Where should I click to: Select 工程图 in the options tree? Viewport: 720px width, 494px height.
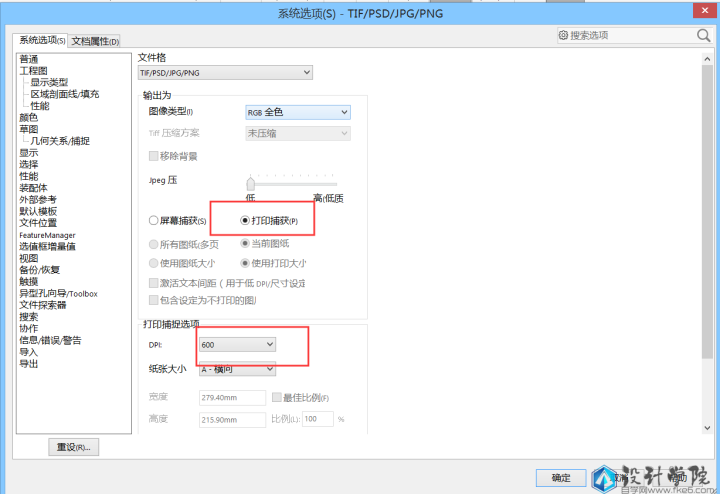tap(33, 71)
